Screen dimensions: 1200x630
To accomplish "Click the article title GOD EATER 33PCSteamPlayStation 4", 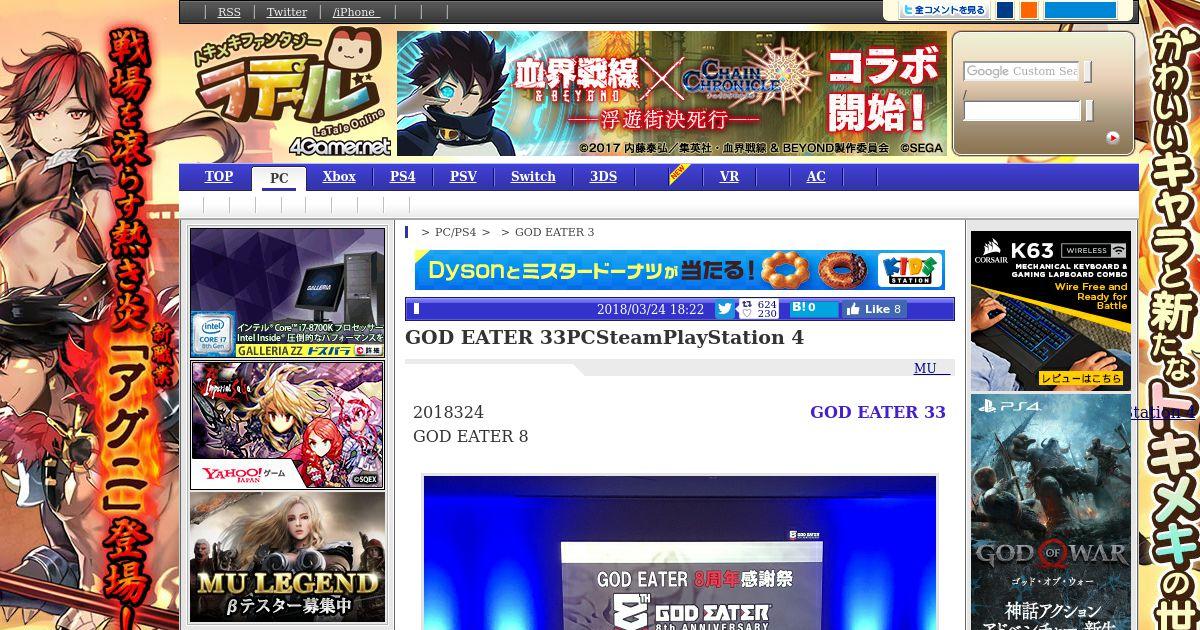I will coord(604,337).
